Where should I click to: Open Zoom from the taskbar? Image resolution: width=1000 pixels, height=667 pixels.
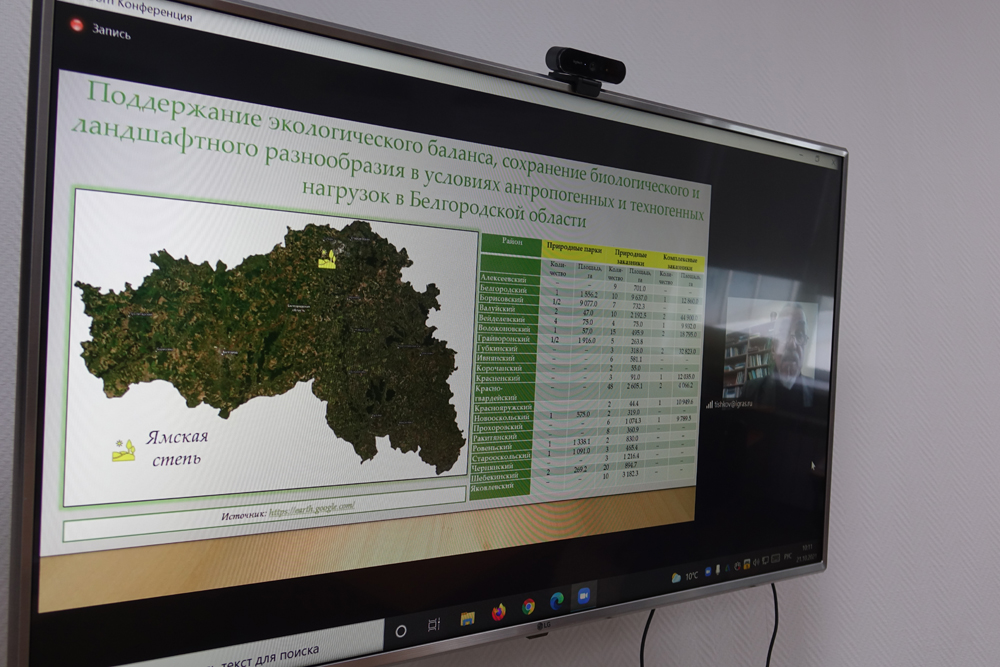pos(584,596)
